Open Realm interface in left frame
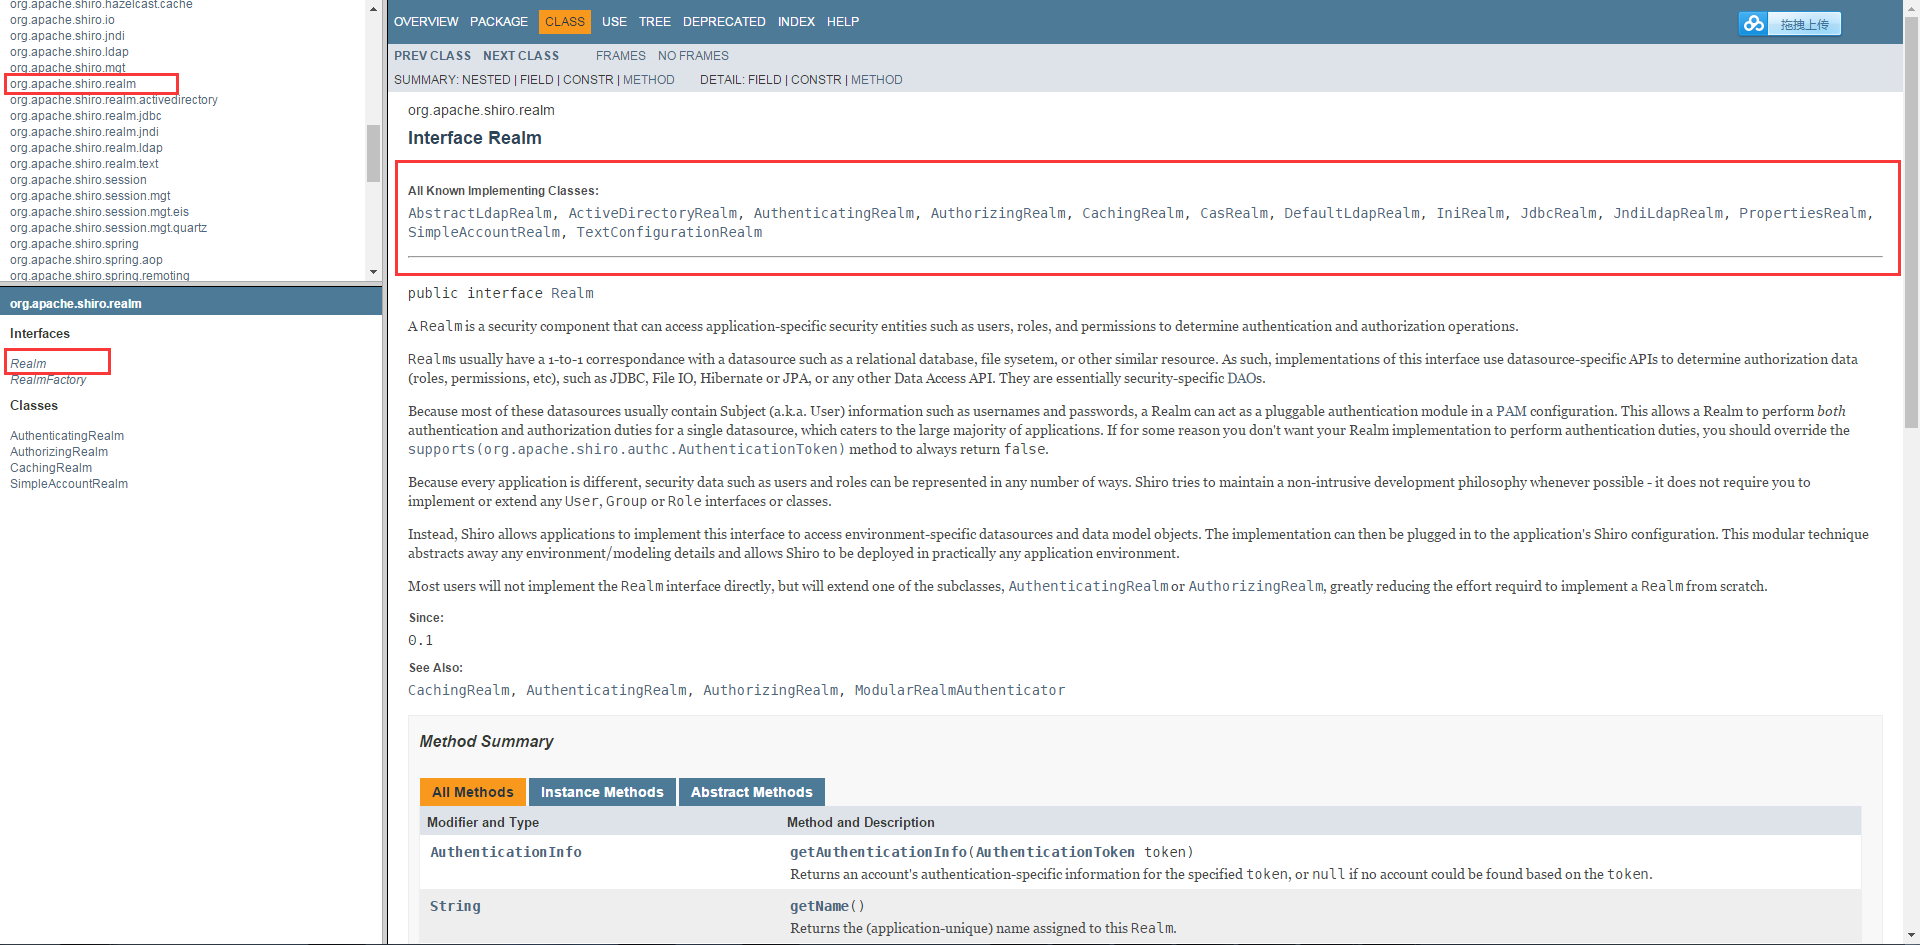 (x=28, y=364)
